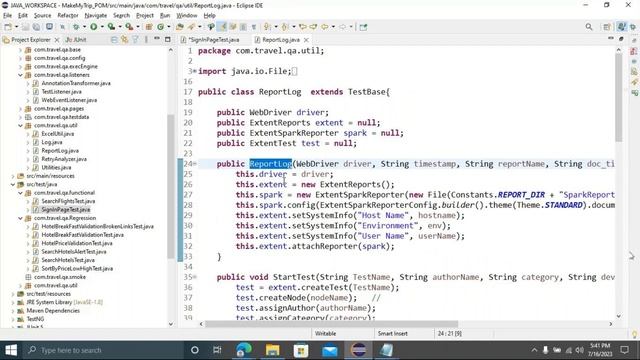Click the Open Perspective icon

click(607, 27)
